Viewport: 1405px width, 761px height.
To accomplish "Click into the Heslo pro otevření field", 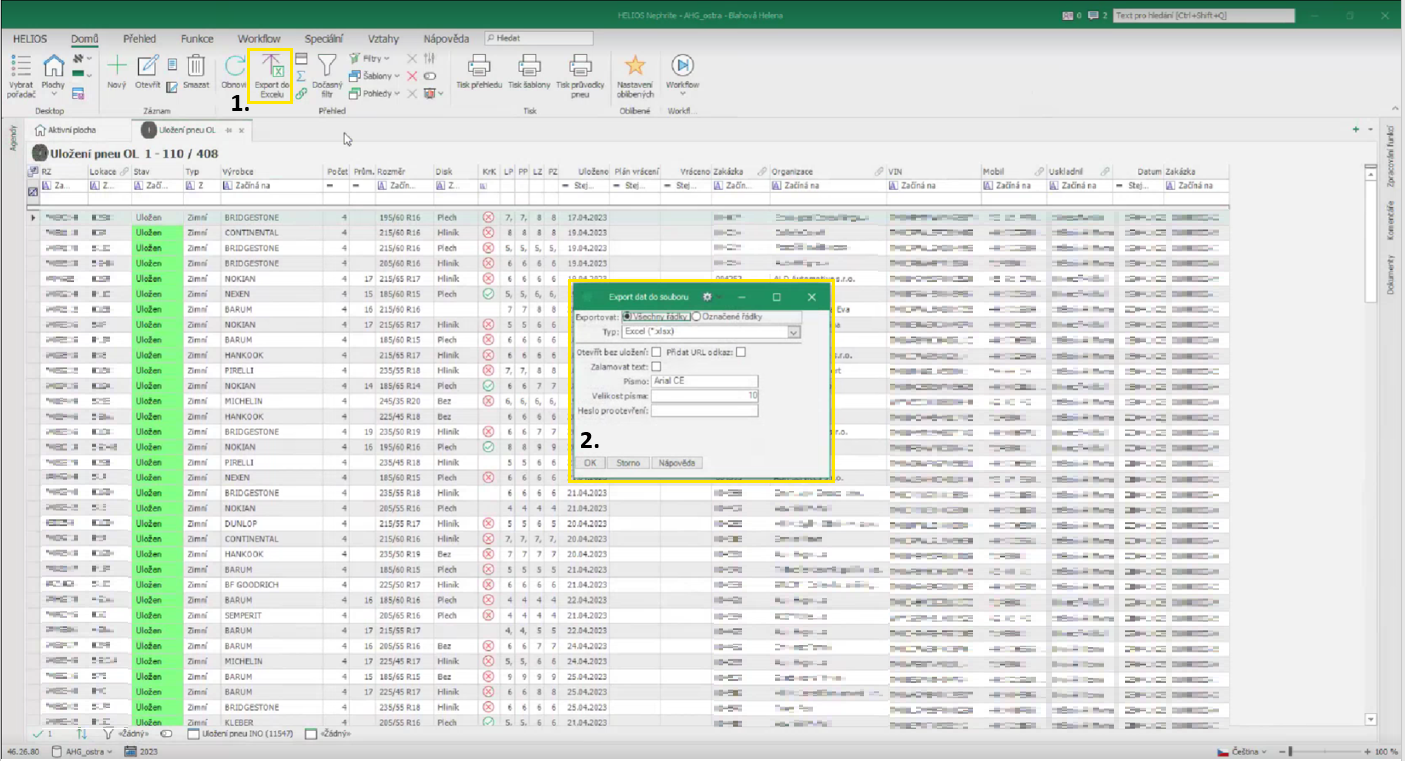I will click(x=704, y=410).
